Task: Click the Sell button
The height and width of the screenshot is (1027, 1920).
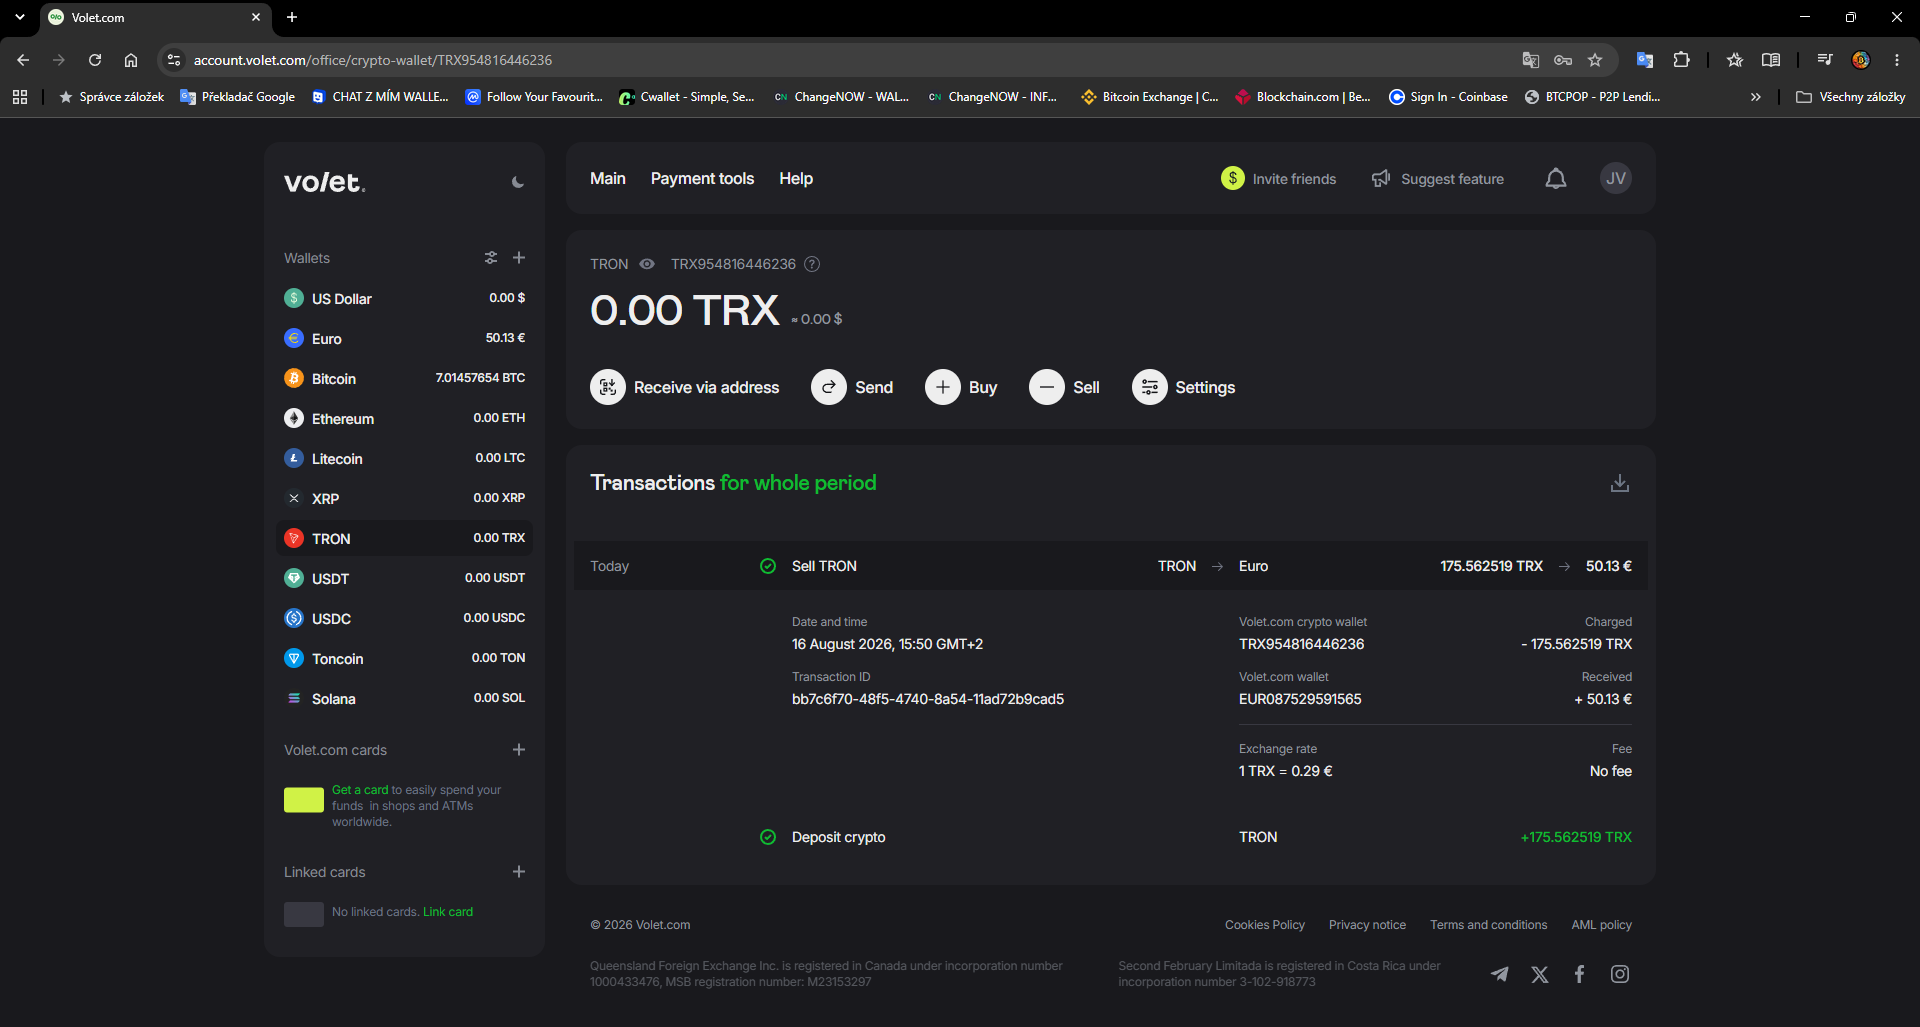Action: [x=1065, y=387]
